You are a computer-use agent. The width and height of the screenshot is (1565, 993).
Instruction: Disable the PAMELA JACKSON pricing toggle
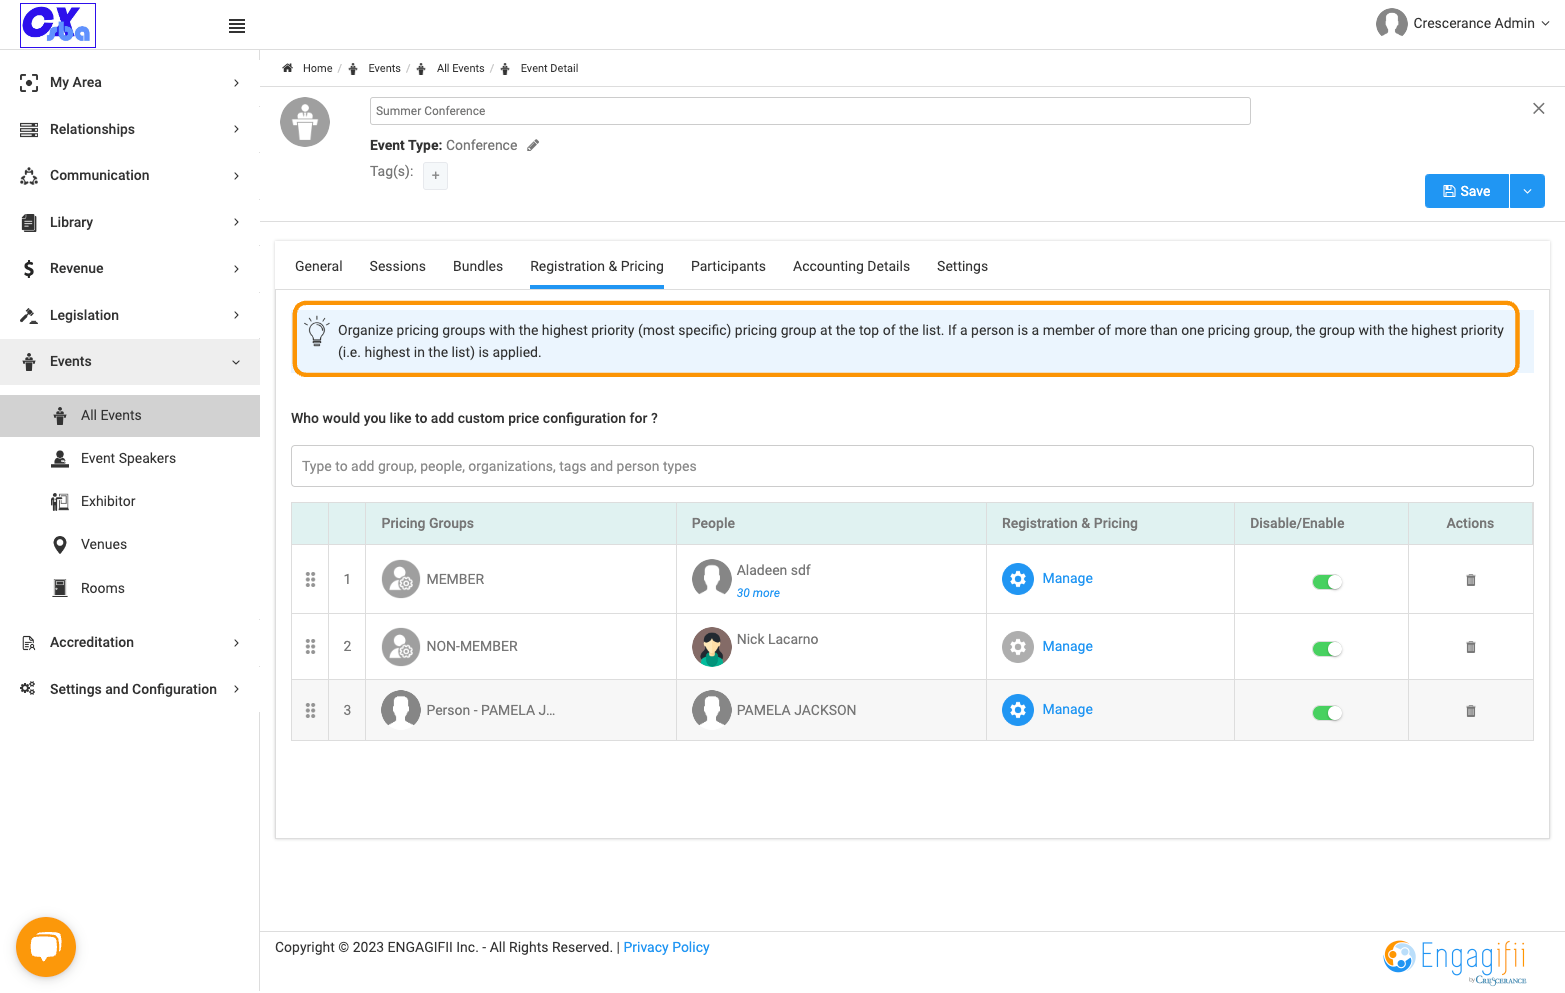tap(1327, 713)
